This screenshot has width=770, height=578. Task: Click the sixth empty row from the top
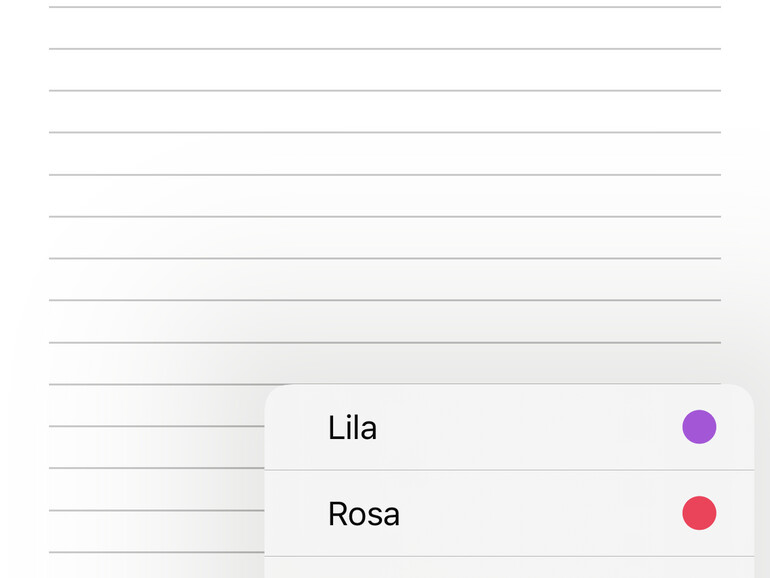385,238
